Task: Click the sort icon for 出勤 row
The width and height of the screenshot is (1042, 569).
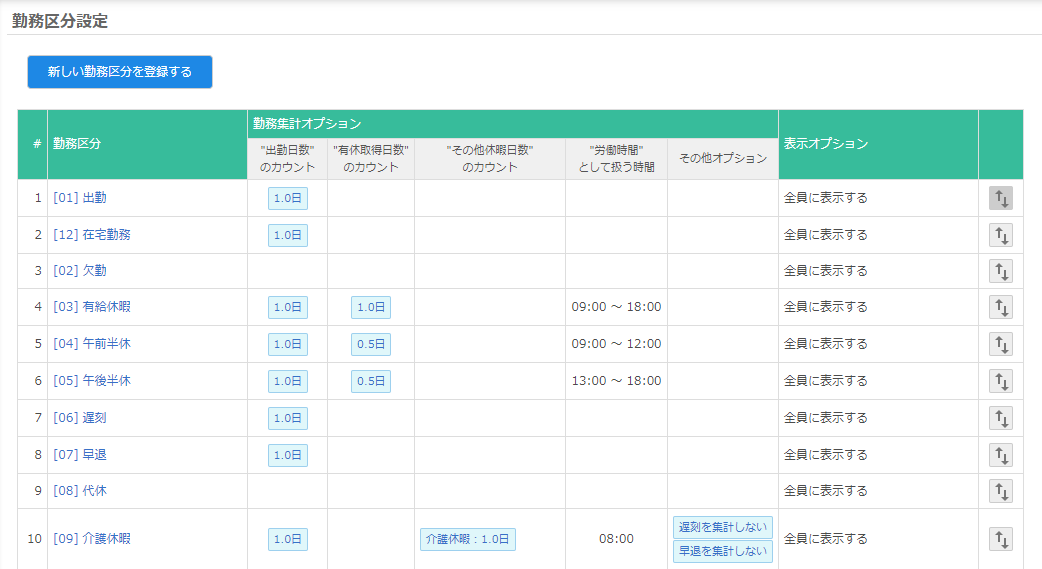Action: point(1000,198)
